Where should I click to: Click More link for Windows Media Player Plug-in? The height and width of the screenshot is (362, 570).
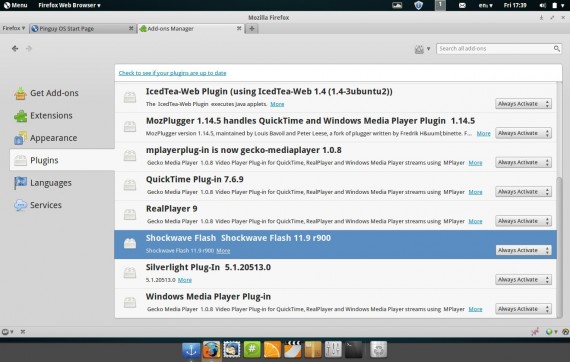475,309
